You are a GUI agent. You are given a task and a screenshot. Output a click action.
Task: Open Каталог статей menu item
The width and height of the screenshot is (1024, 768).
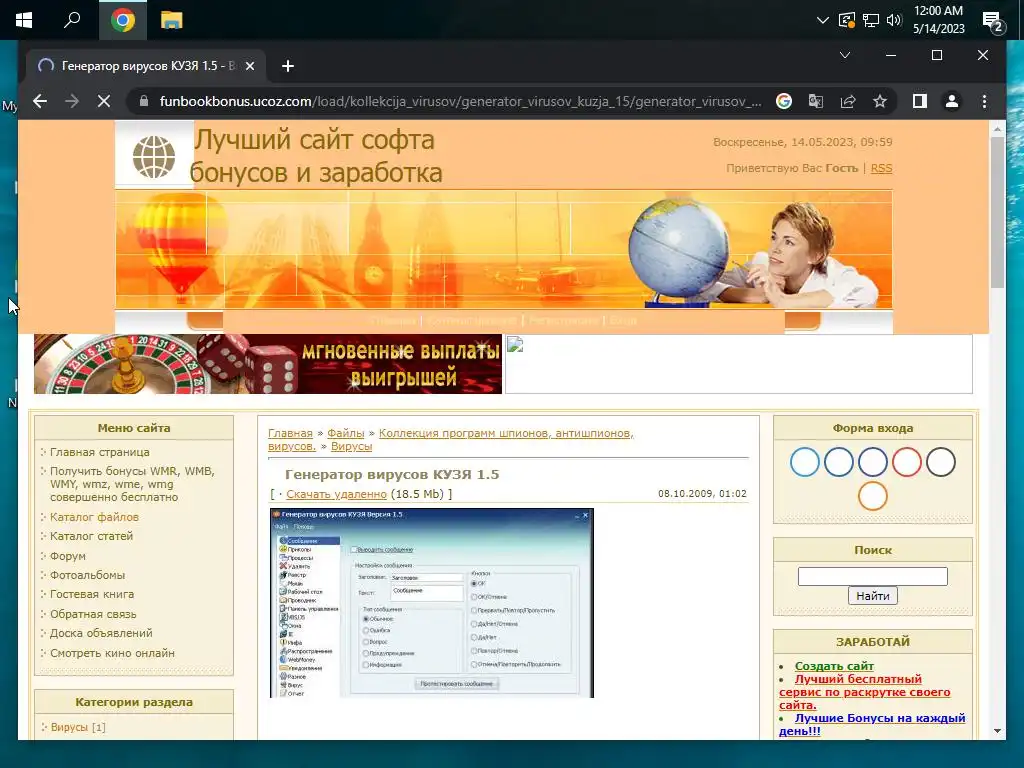[x=91, y=536]
